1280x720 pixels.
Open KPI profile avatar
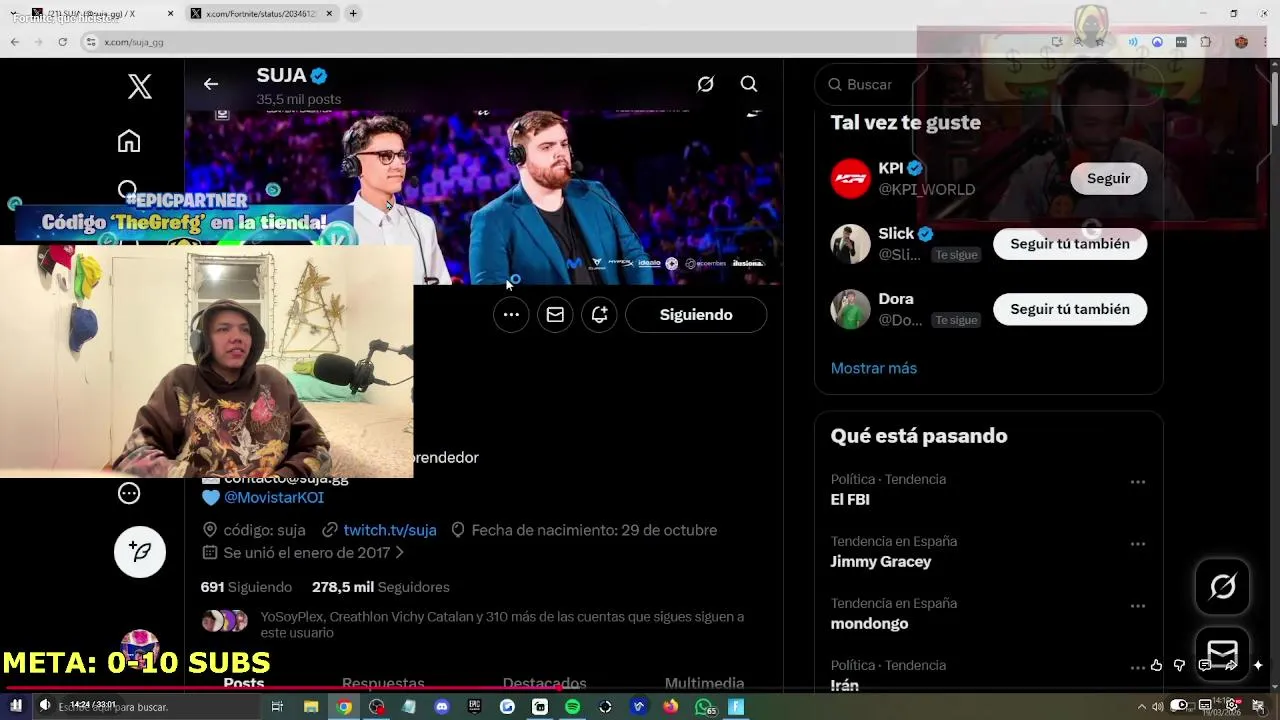click(x=851, y=179)
